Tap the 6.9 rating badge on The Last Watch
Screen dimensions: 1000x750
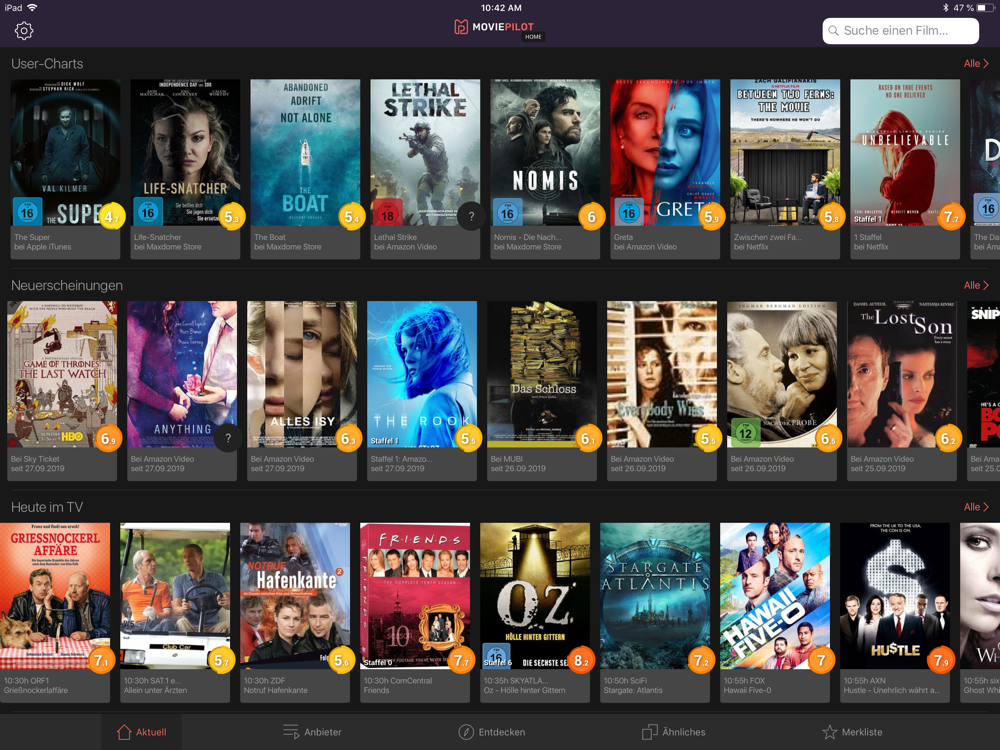(x=108, y=439)
